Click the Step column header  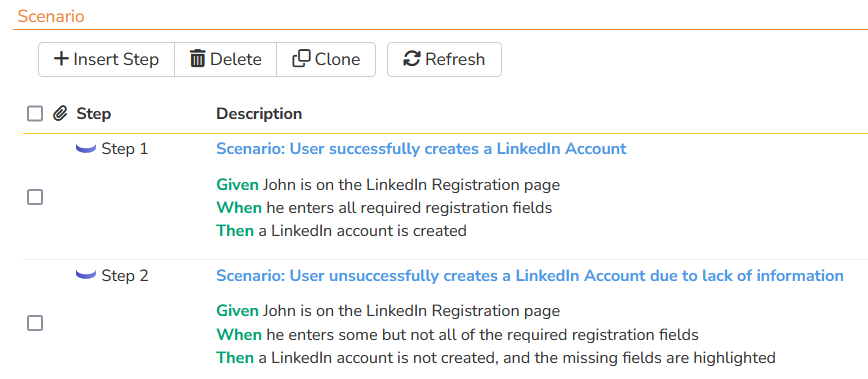click(x=94, y=114)
